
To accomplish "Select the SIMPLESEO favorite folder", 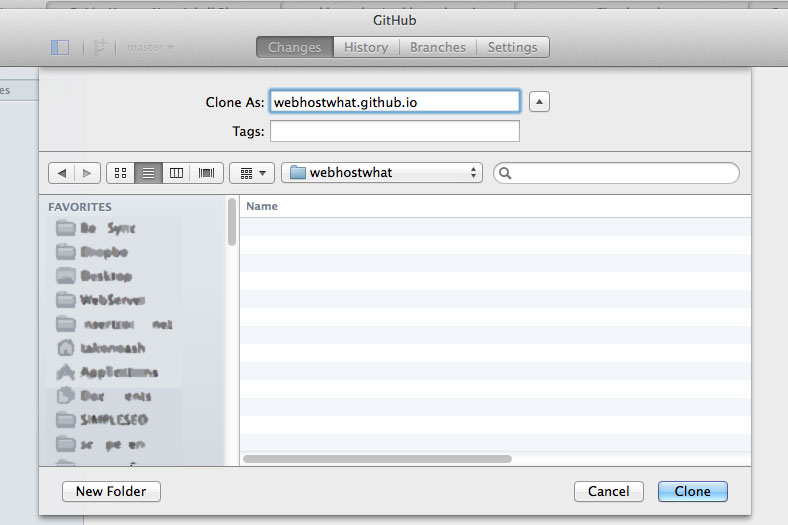I will [x=102, y=419].
